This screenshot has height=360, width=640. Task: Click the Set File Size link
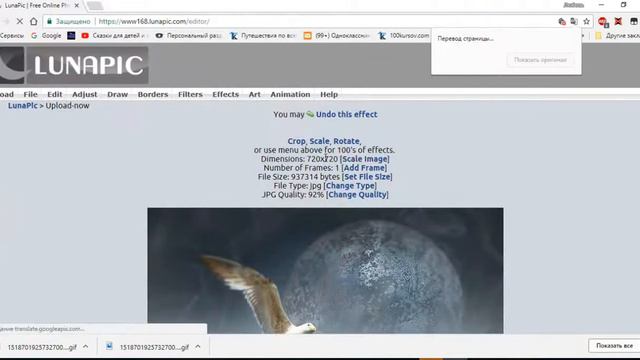[x=367, y=177]
